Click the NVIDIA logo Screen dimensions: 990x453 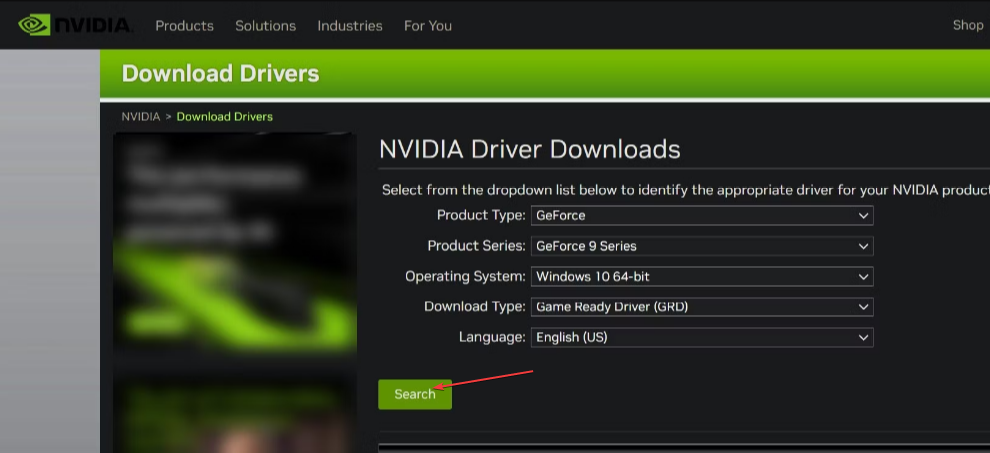pyautogui.click(x=75, y=25)
